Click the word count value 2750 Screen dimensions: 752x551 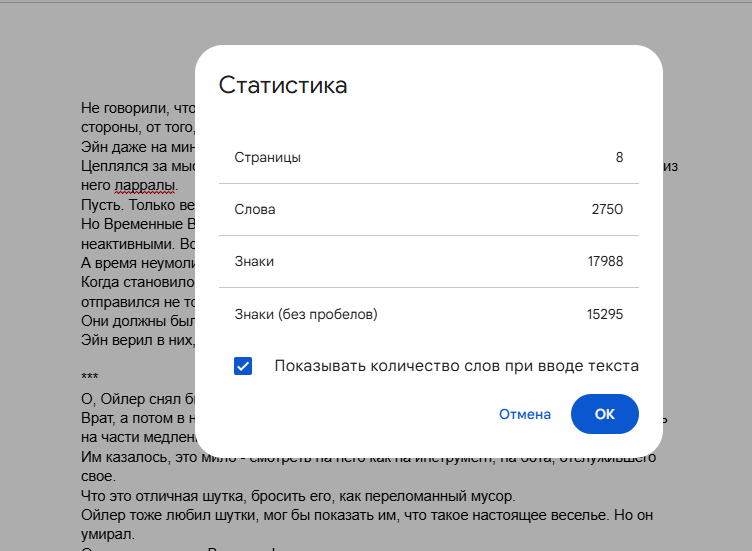click(x=607, y=210)
